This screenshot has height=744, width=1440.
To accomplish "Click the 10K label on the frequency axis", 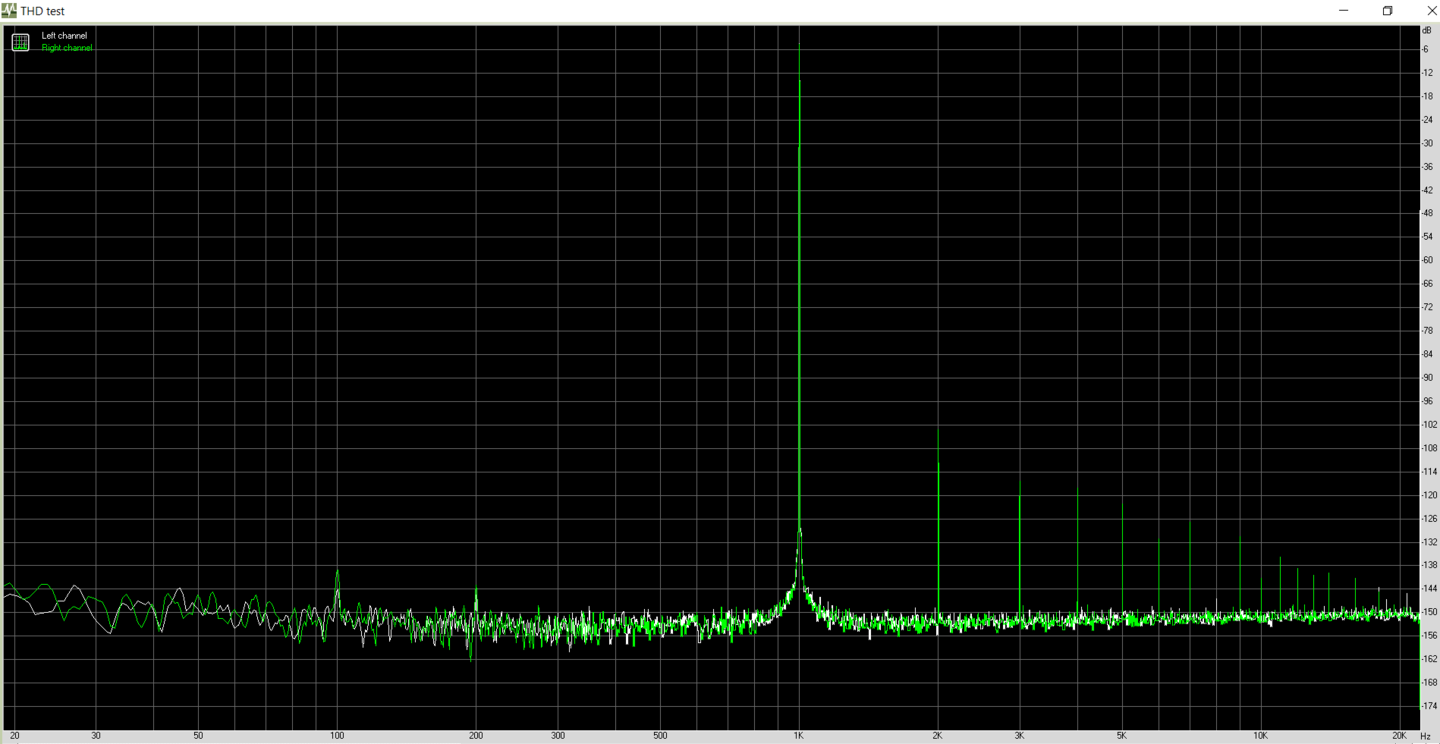I will [1260, 736].
